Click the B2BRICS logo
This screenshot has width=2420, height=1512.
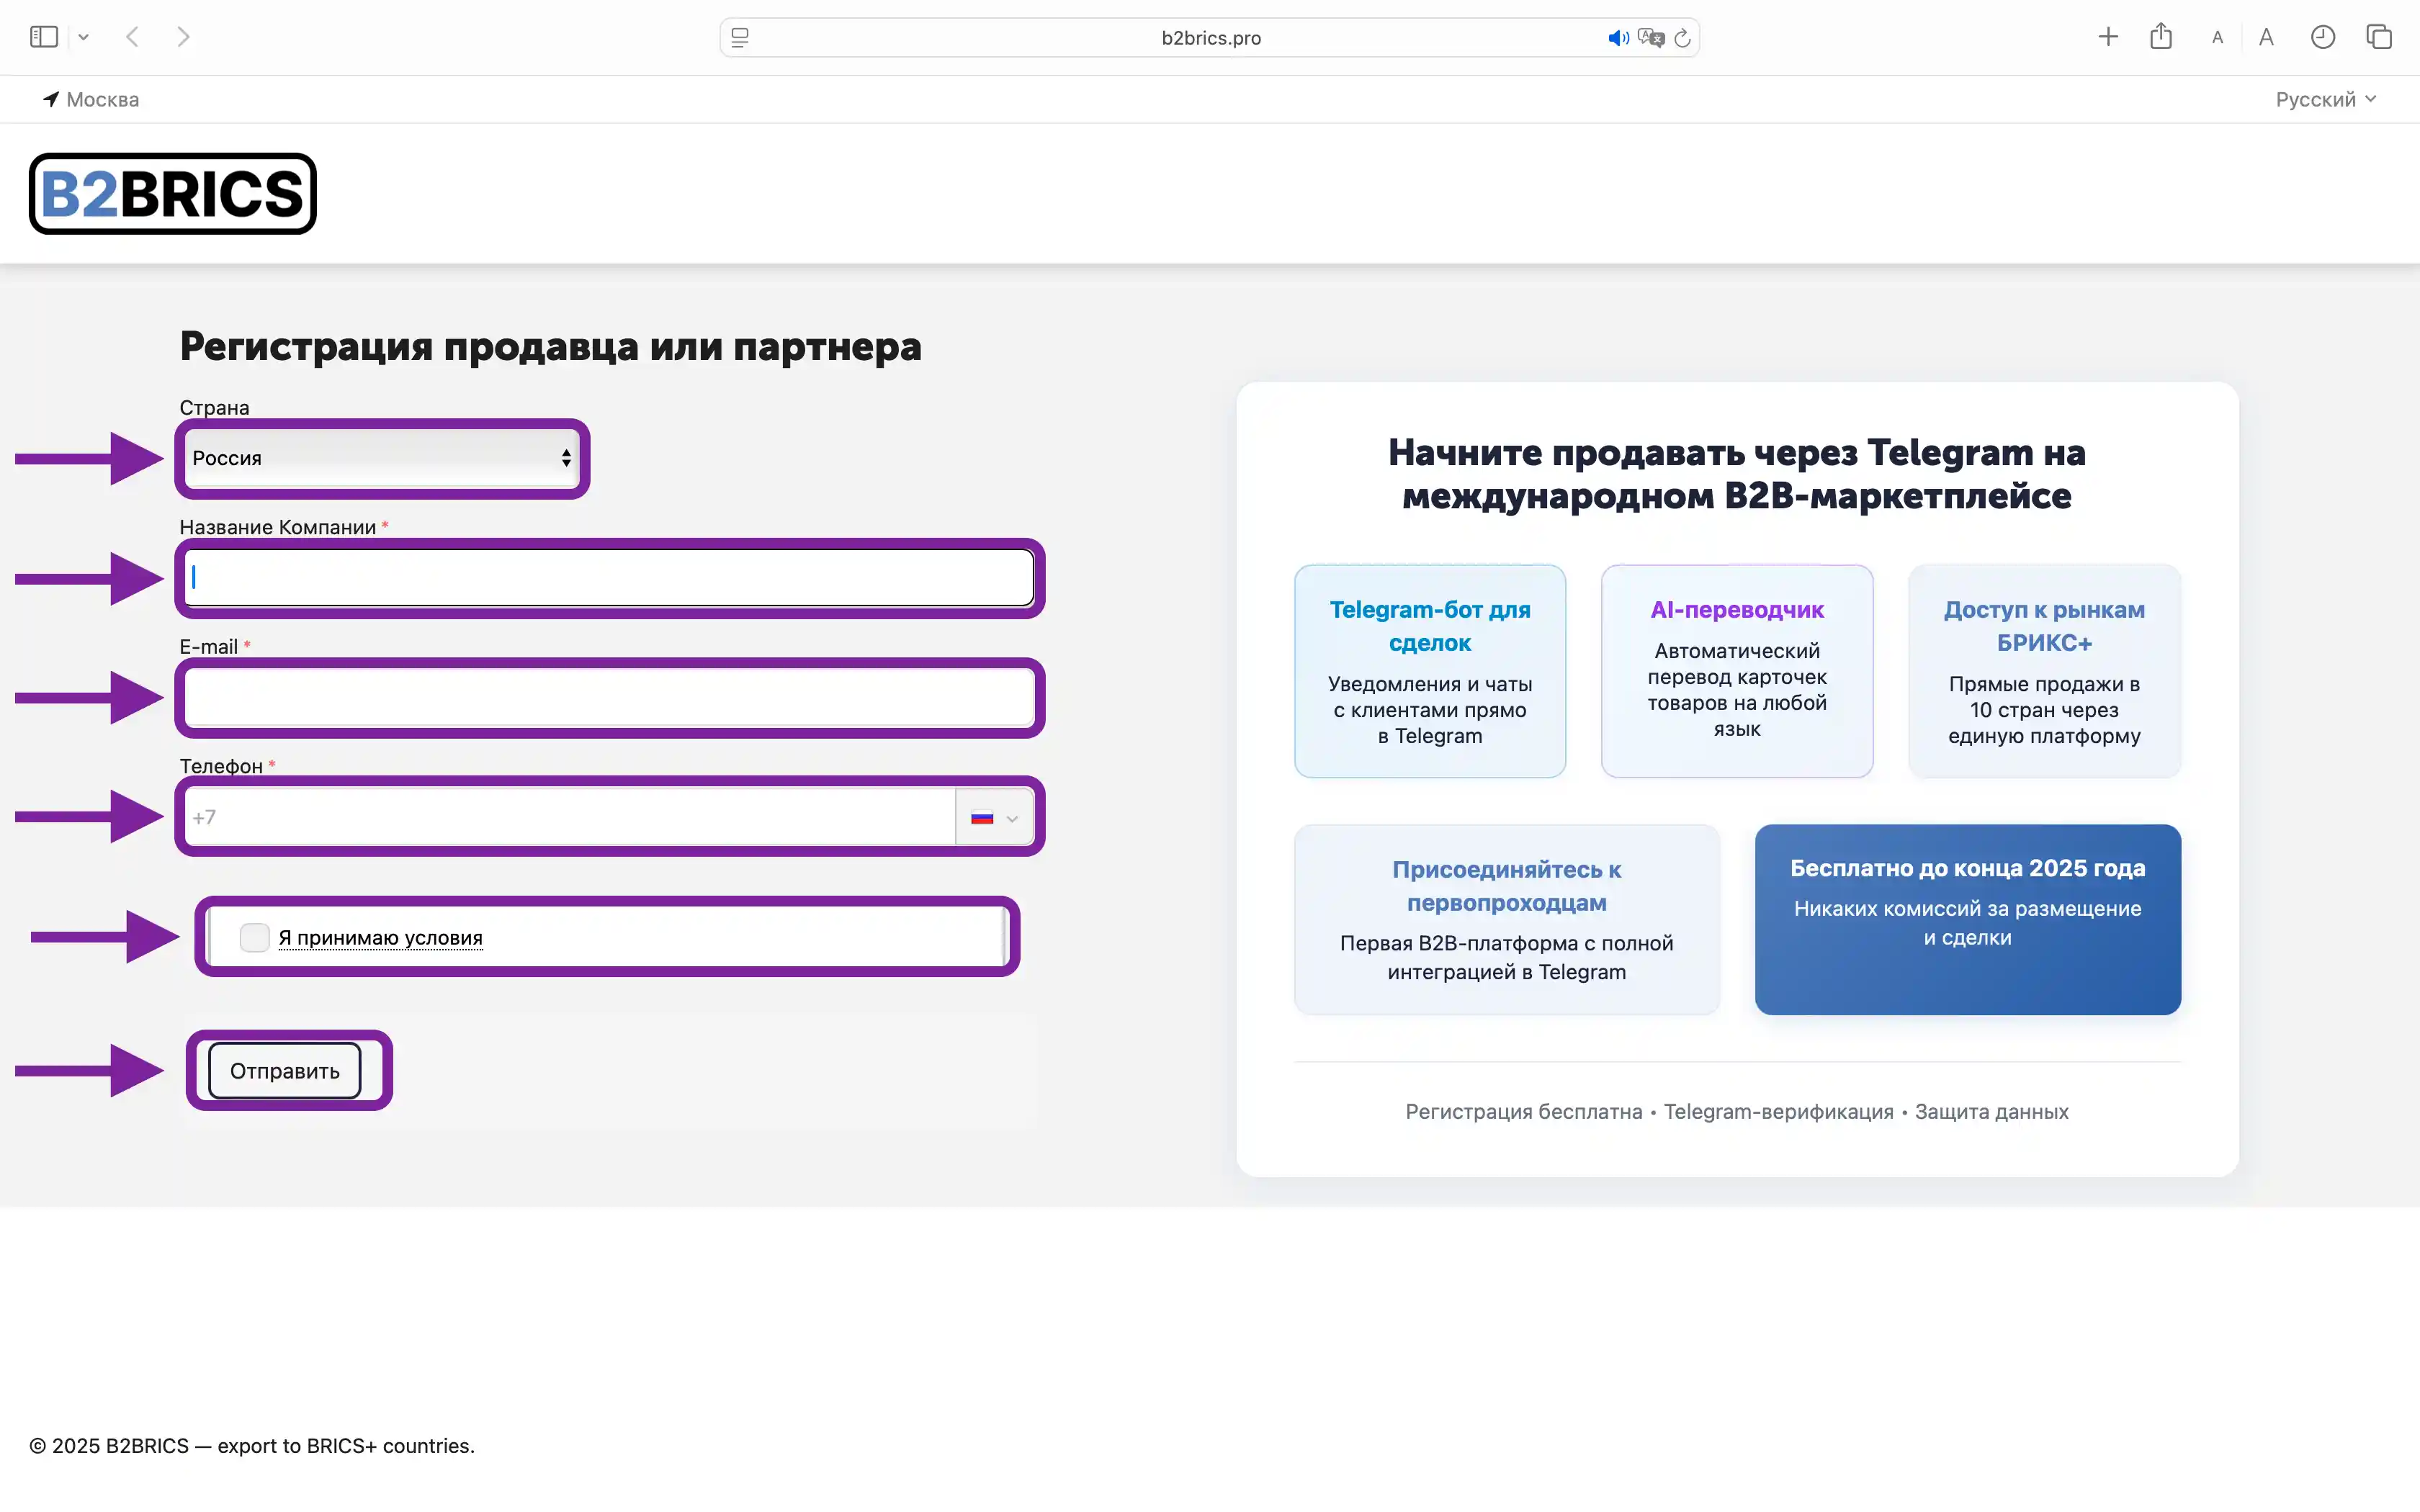[x=173, y=194]
